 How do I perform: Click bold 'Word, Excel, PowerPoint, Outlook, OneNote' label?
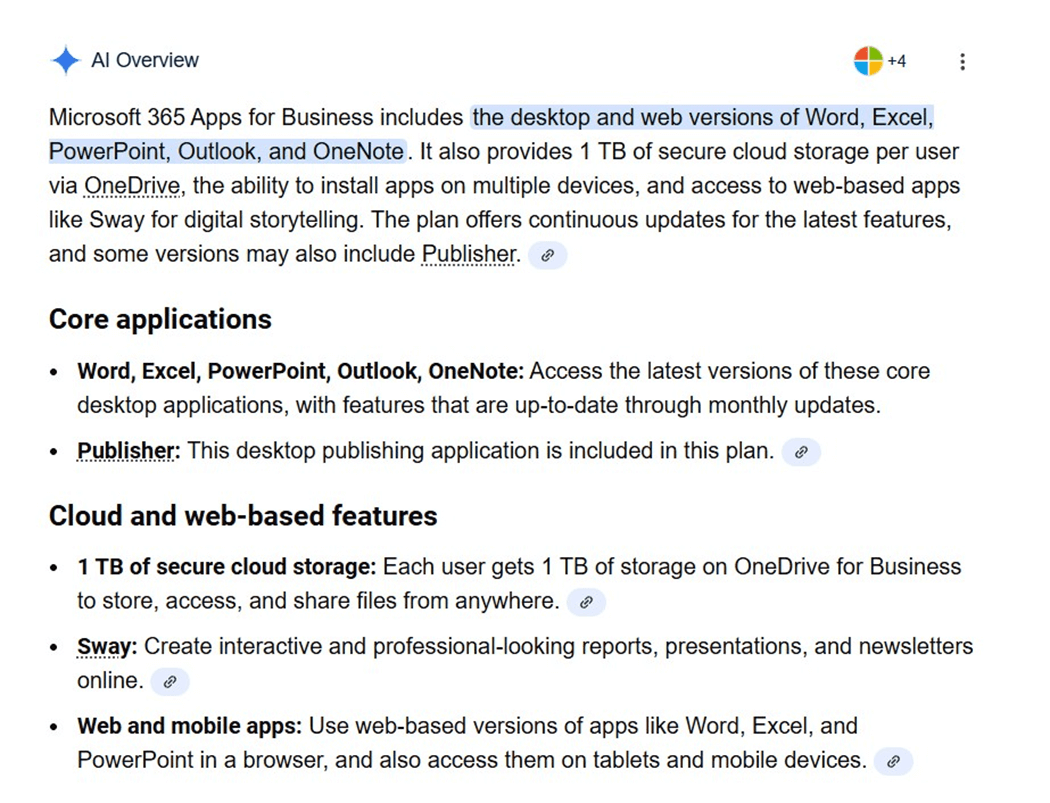click(300, 372)
